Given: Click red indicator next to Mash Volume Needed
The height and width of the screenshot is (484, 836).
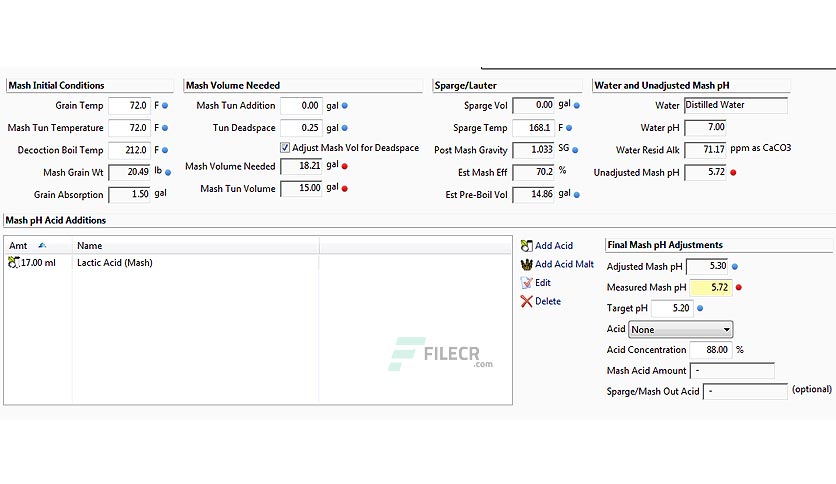Looking at the screenshot, I should coord(344,166).
